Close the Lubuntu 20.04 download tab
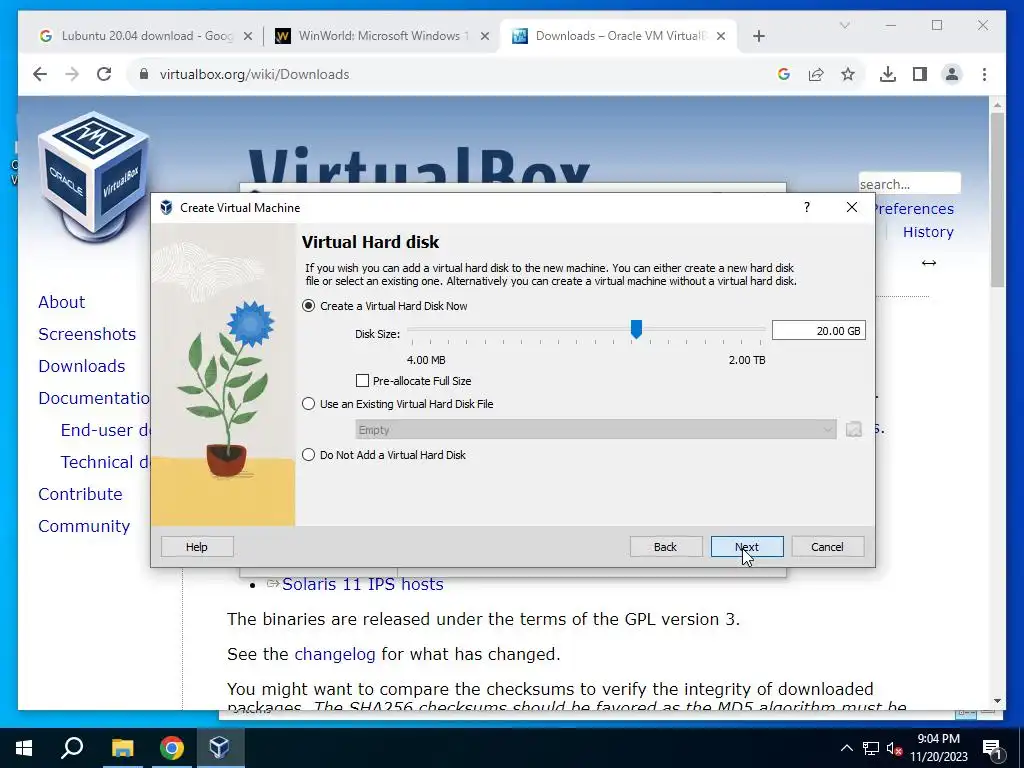This screenshot has width=1024, height=768. [248, 36]
